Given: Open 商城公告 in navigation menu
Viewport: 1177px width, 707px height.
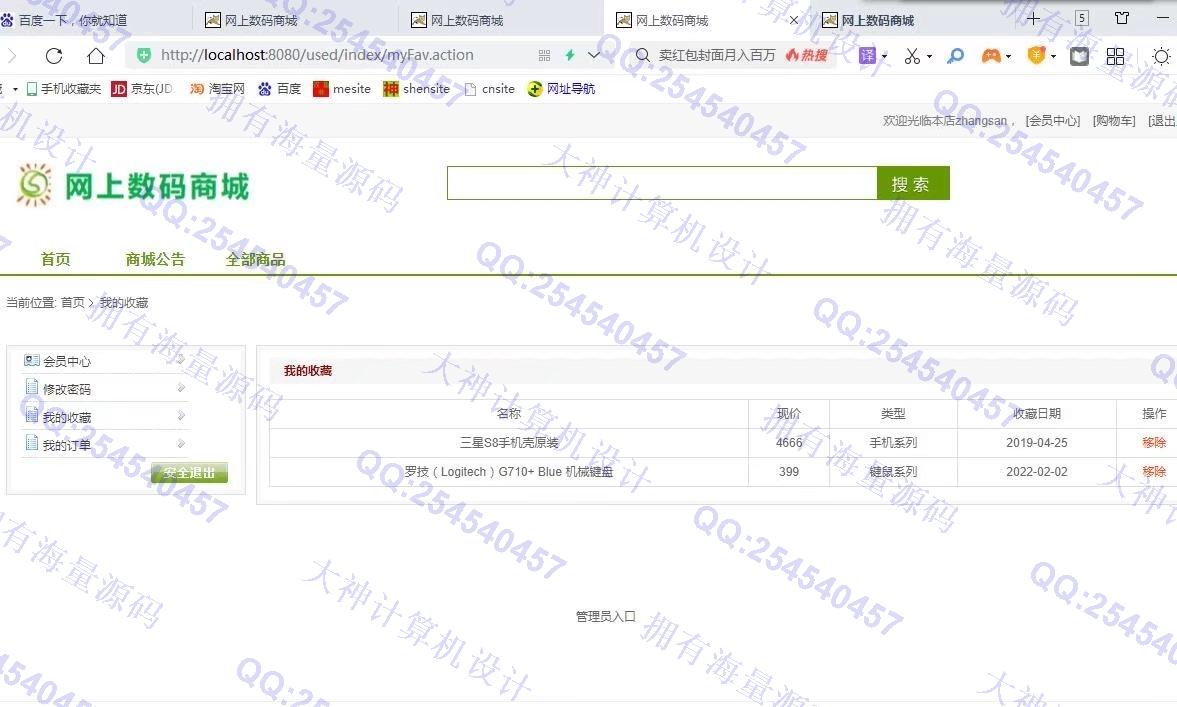Looking at the screenshot, I should point(155,259).
